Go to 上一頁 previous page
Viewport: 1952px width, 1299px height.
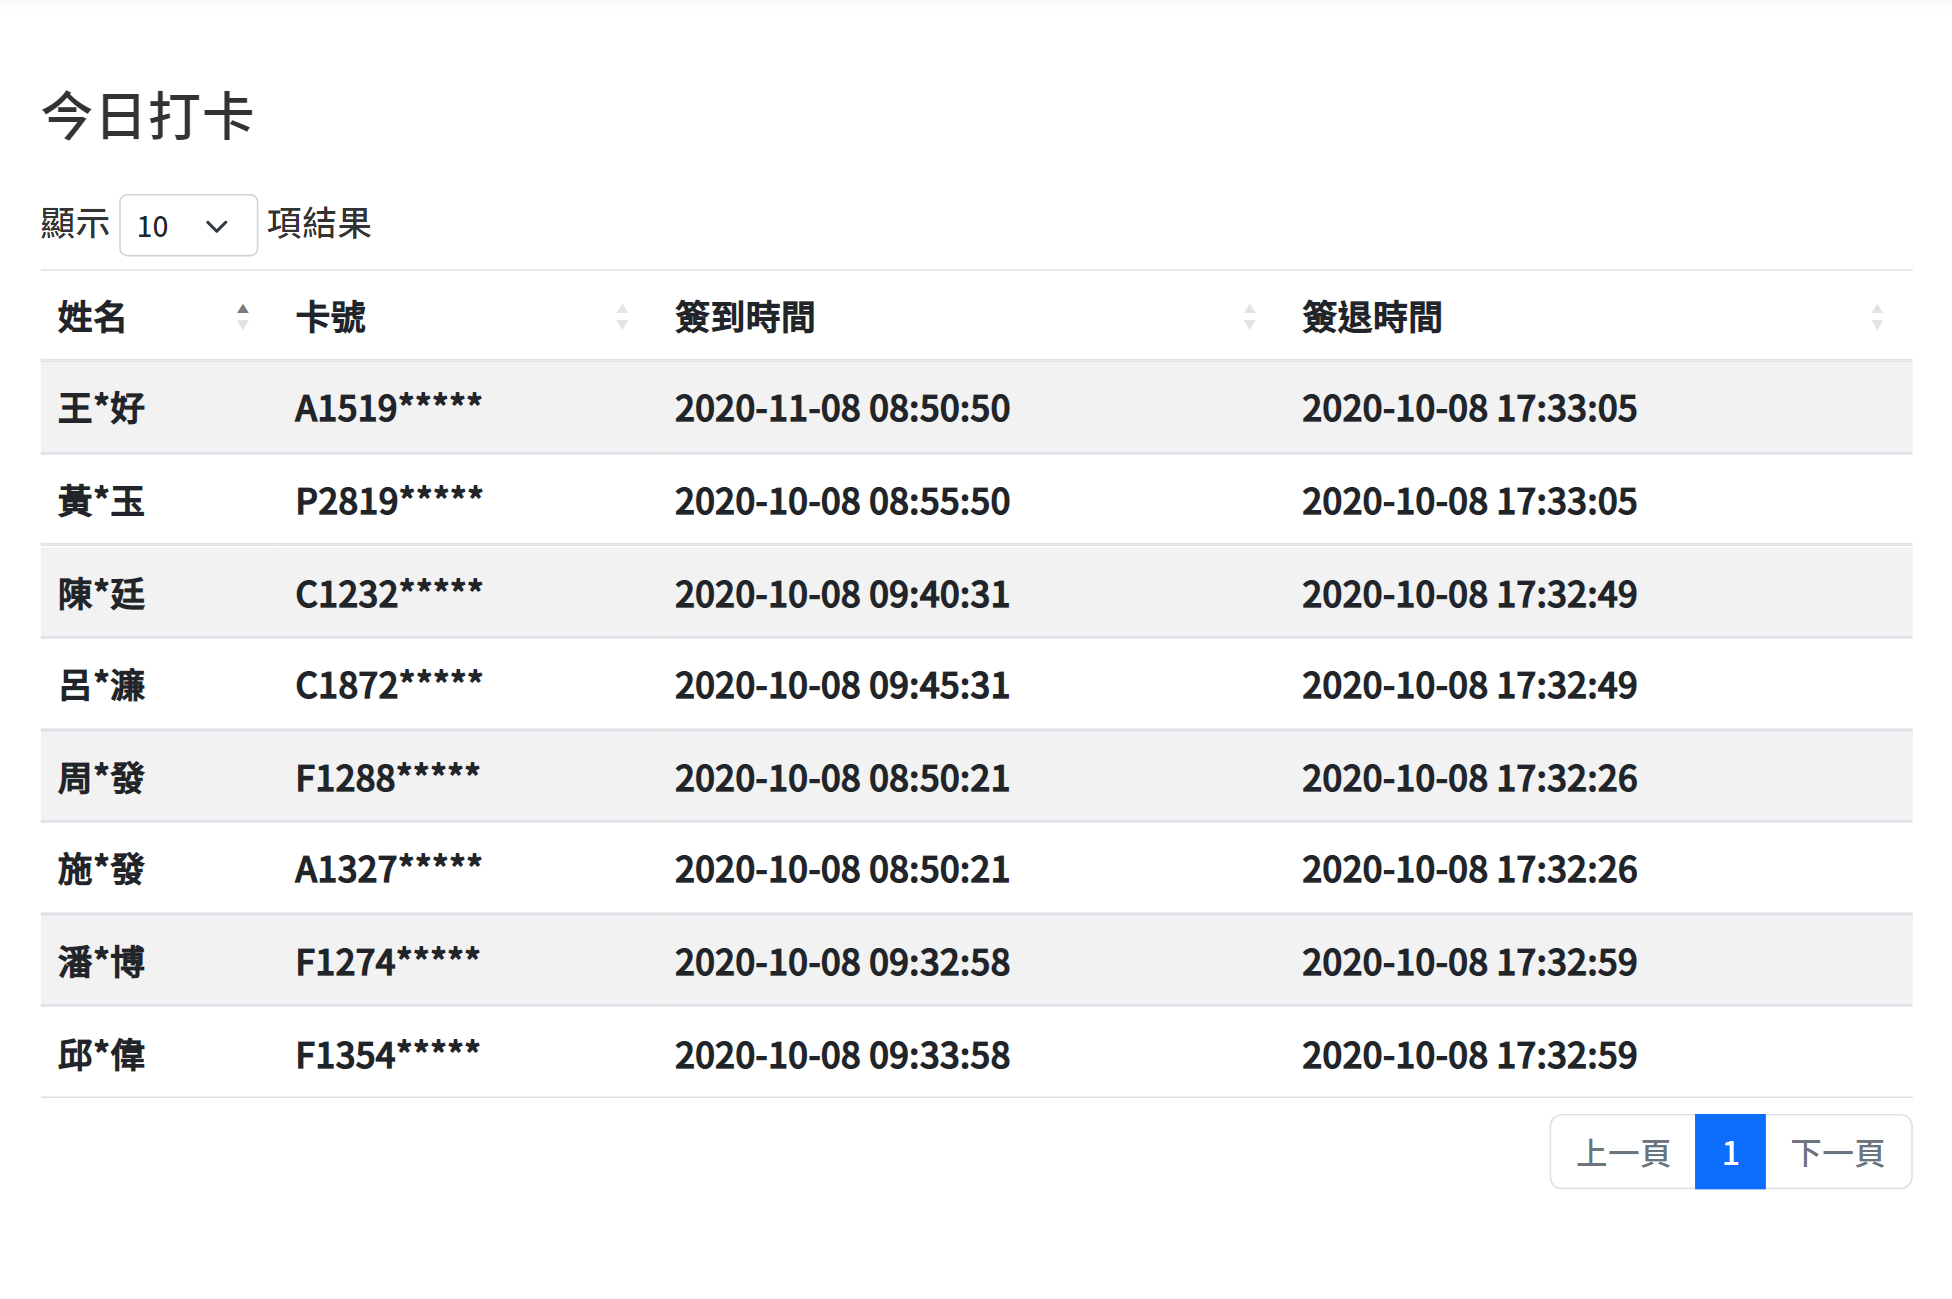pos(1623,1153)
